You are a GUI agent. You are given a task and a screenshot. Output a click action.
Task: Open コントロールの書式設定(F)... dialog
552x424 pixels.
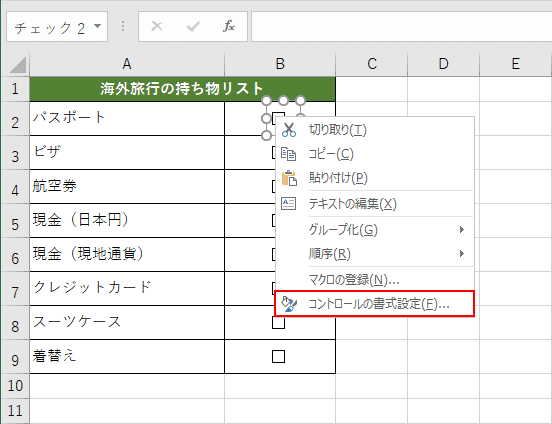(374, 304)
